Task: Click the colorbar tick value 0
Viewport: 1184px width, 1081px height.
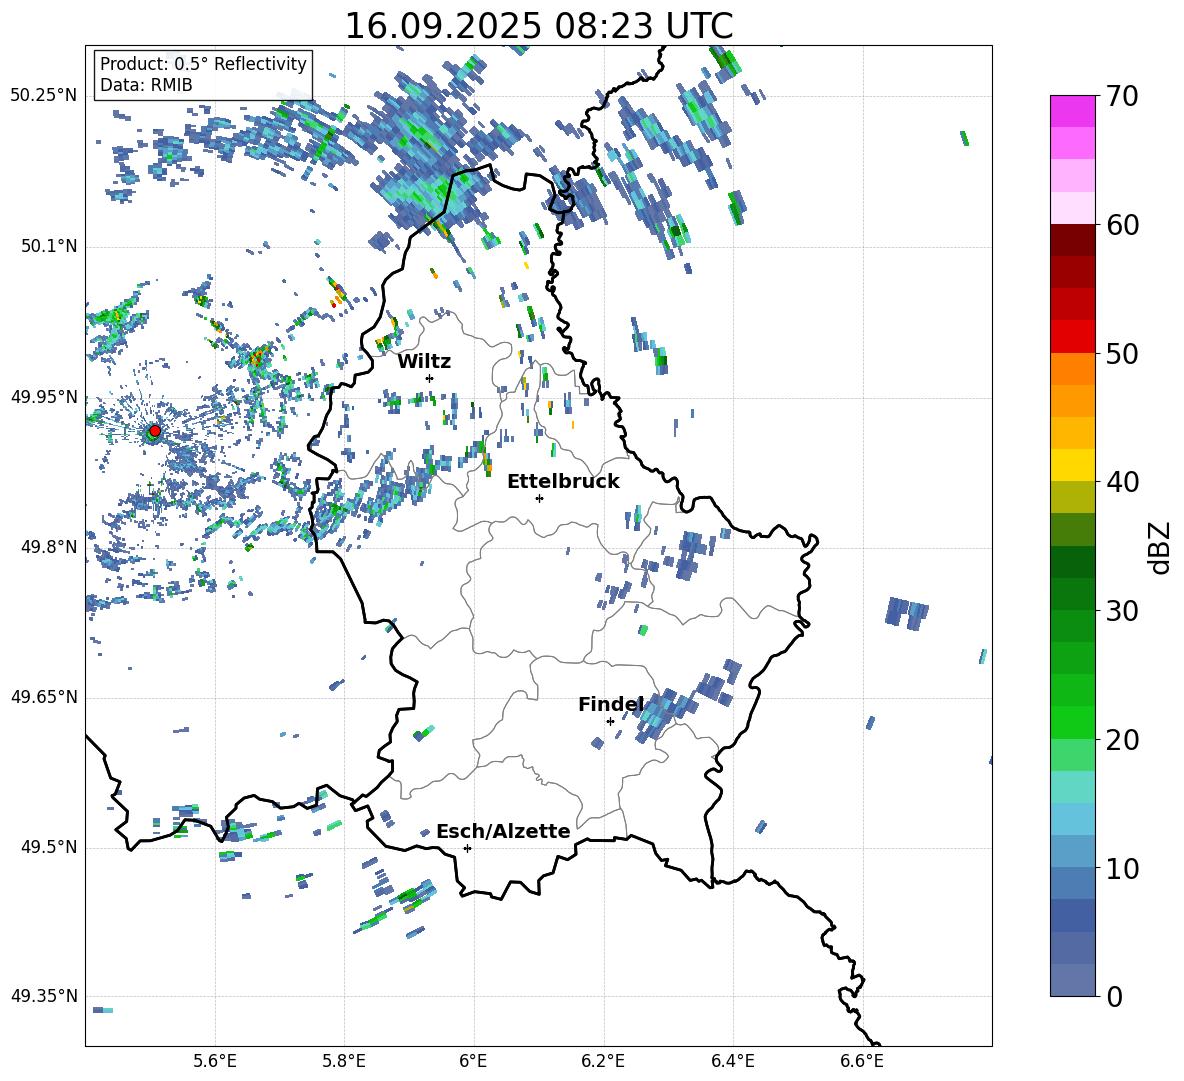Action: [1115, 996]
